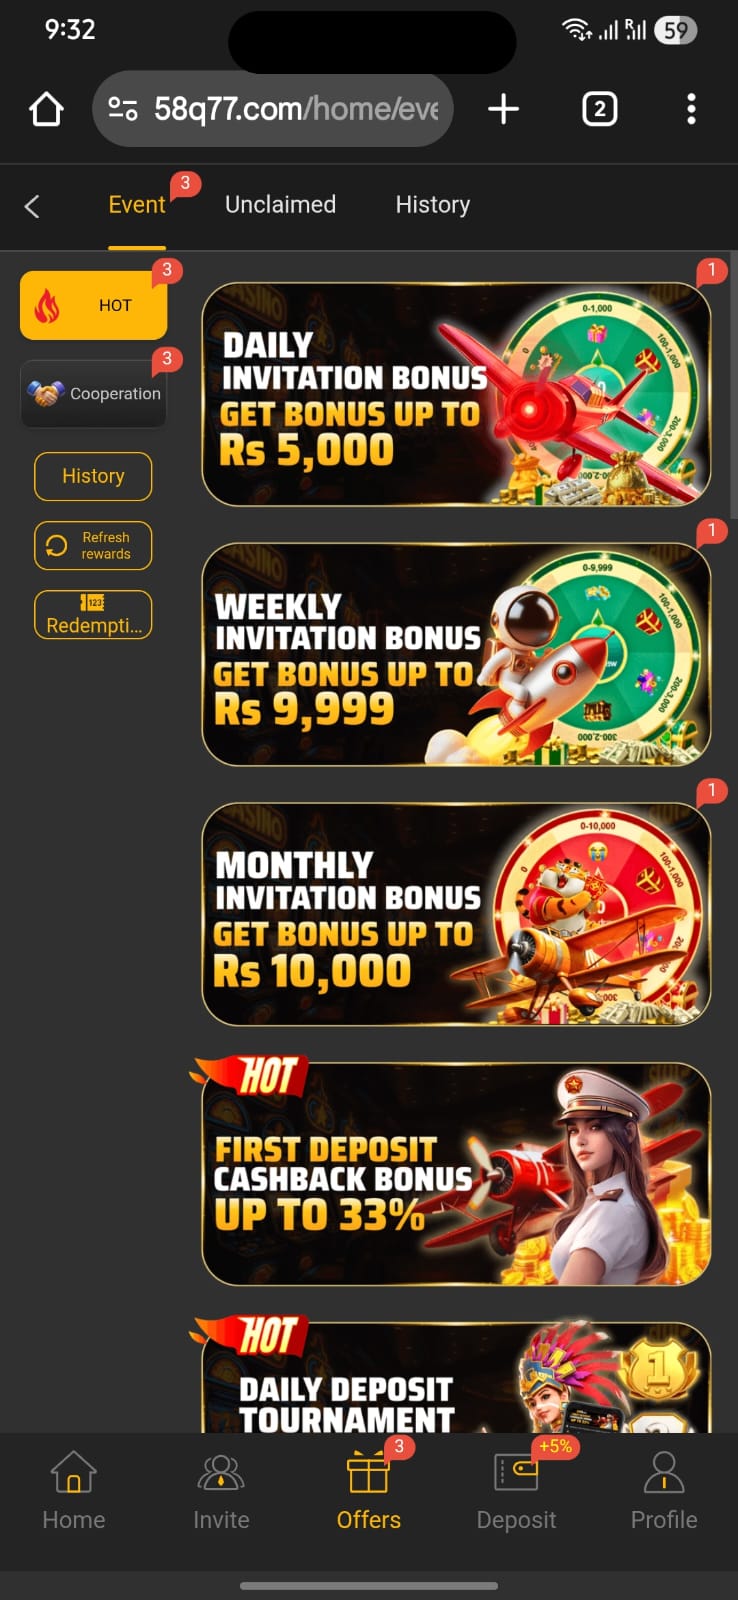Open a new tab with plus icon
Image resolution: width=738 pixels, height=1600 pixels.
pyautogui.click(x=503, y=109)
